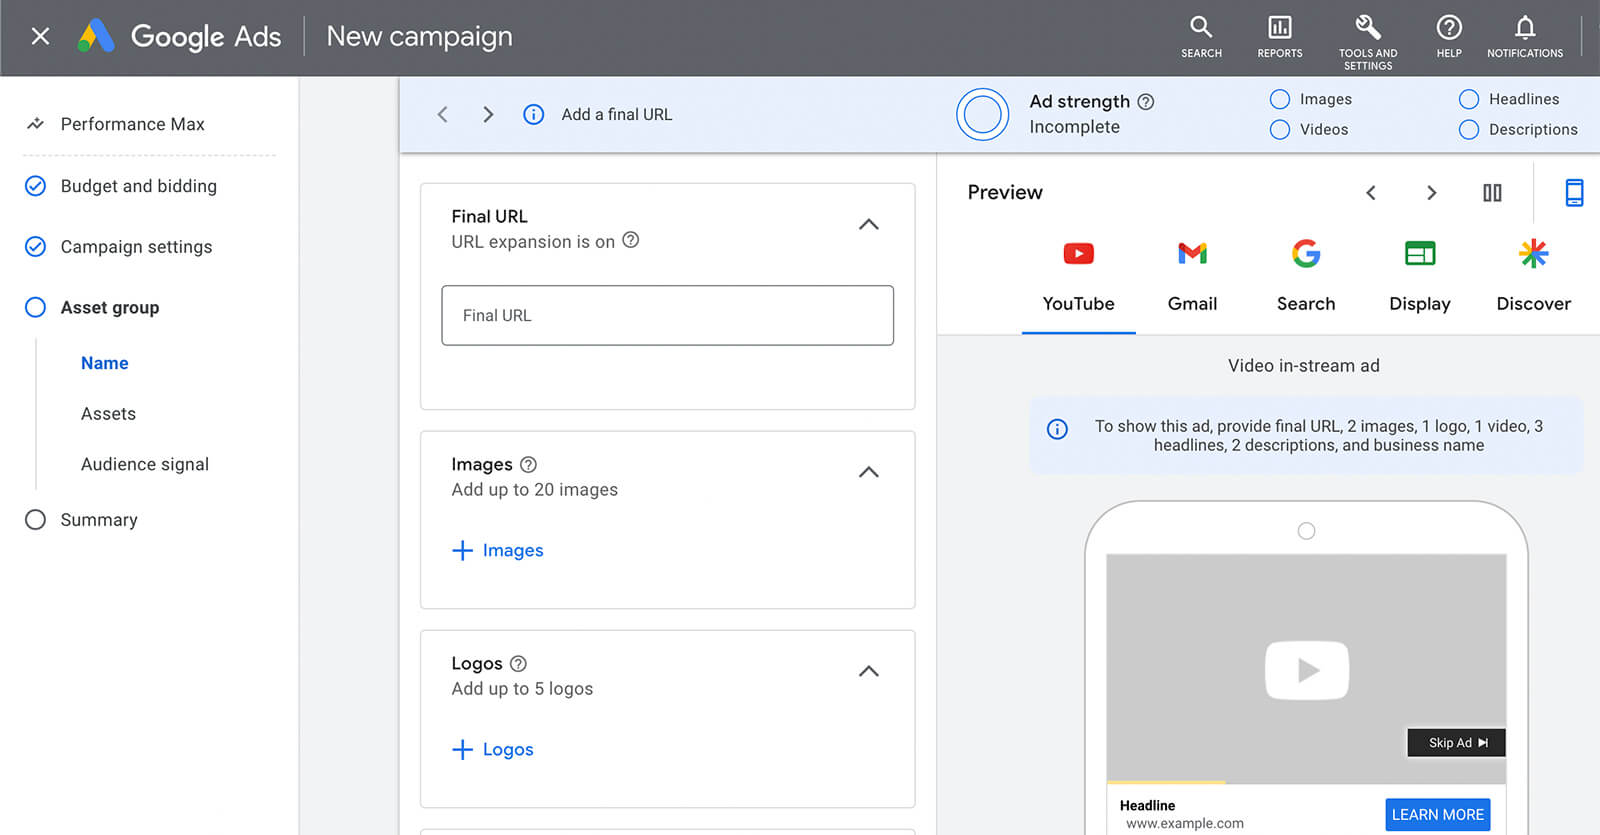The image size is (1600, 835).
Task: Select the Assets sub-step
Action: (x=108, y=414)
